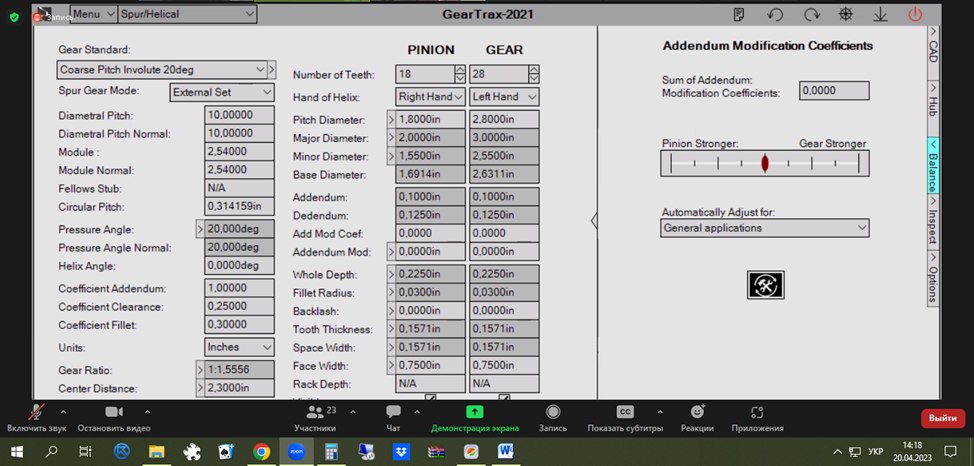
Task: Open the pinion Hand of Helix dropdown
Action: tap(430, 97)
